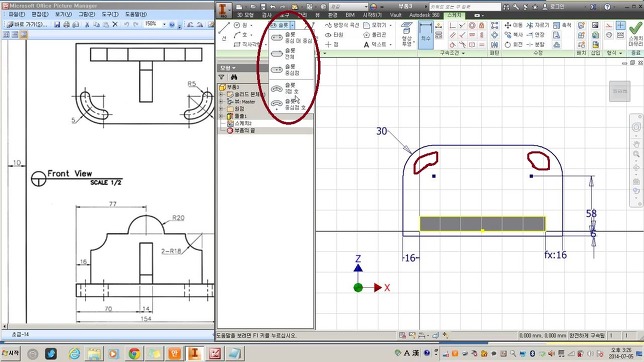Click Picture Manager save icon
Screen dimensions: 644x362
[x=57, y=25]
